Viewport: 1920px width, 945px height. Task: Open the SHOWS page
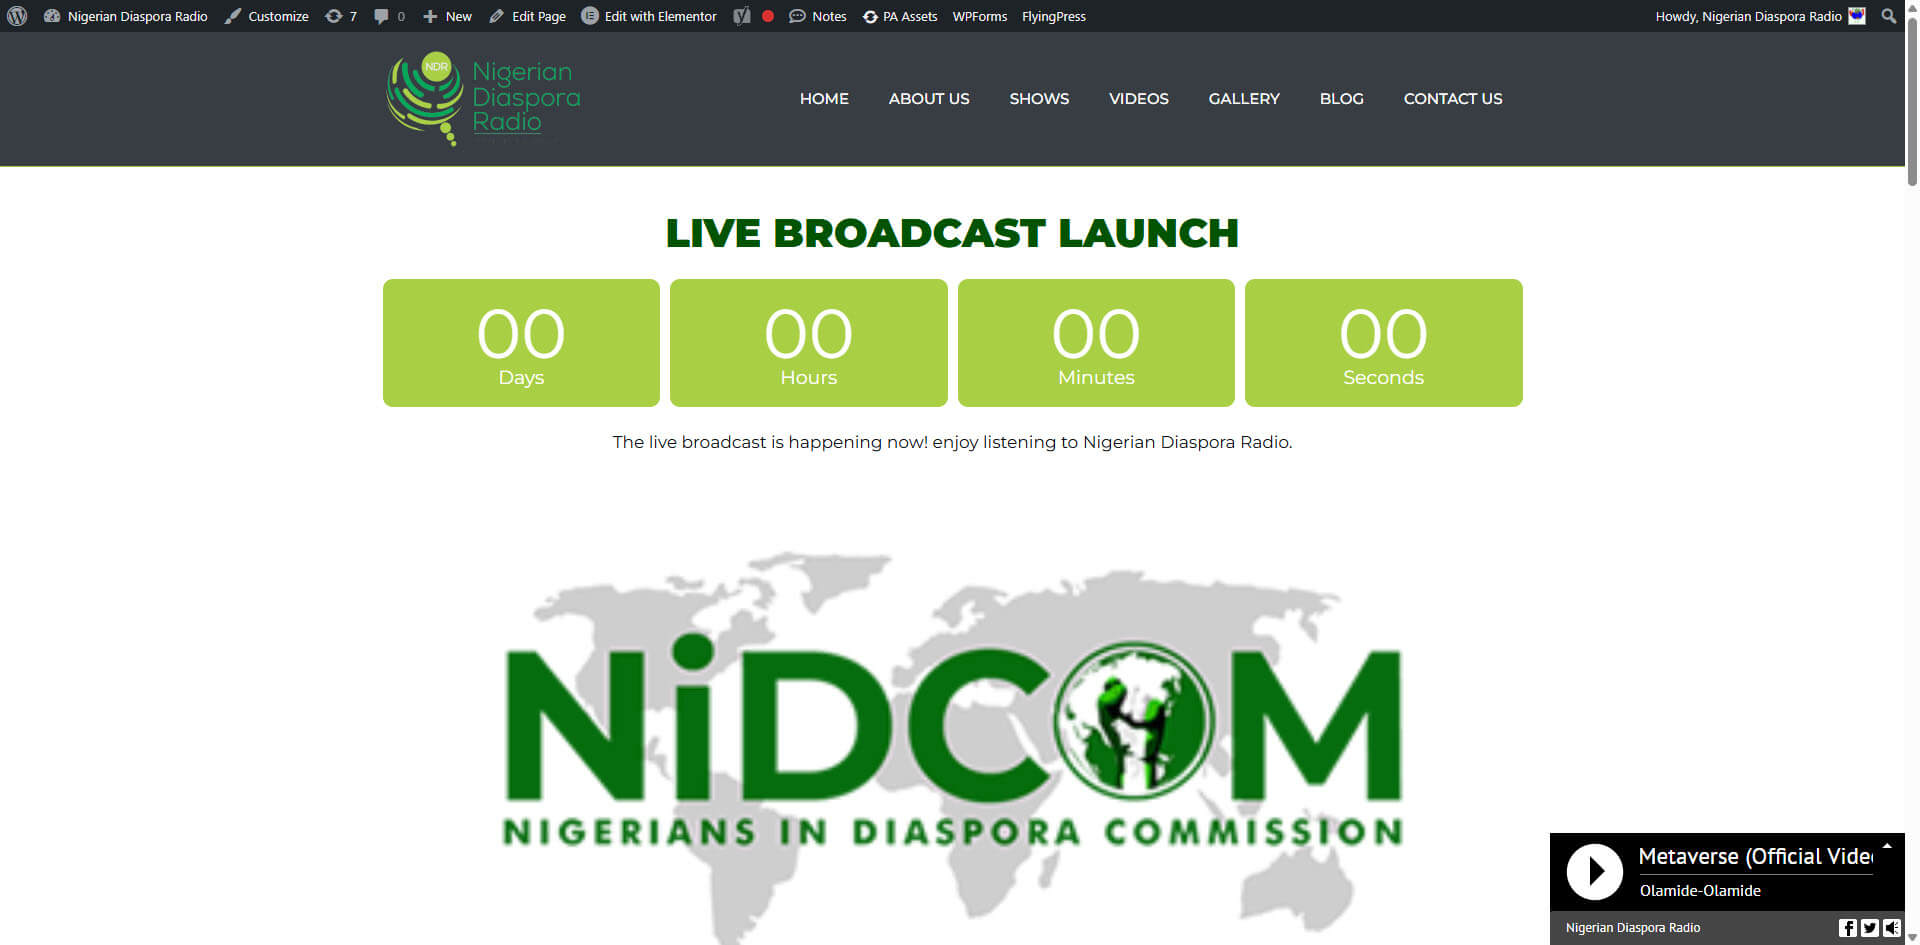click(1039, 98)
